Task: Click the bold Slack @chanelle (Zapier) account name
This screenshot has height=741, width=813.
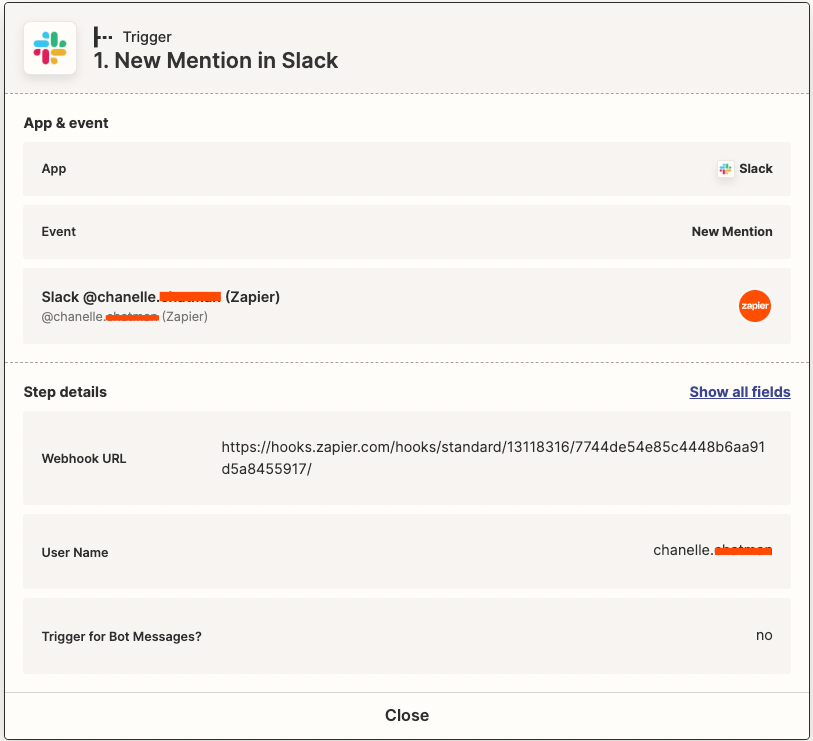Action: (161, 297)
